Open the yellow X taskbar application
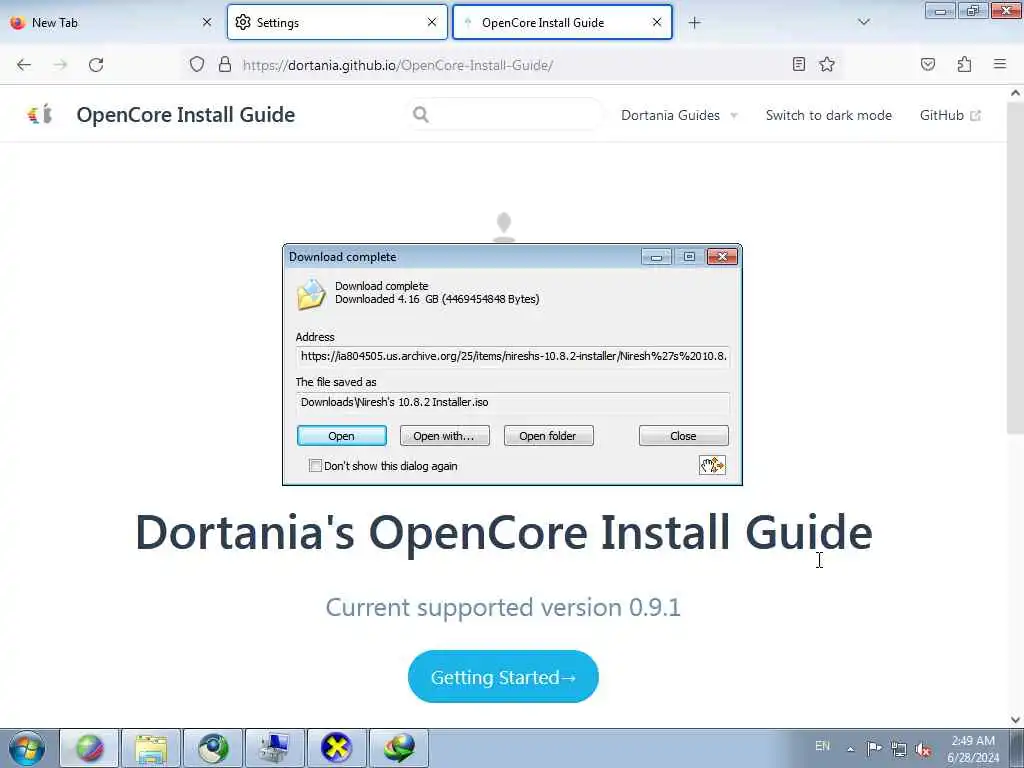 (x=336, y=748)
